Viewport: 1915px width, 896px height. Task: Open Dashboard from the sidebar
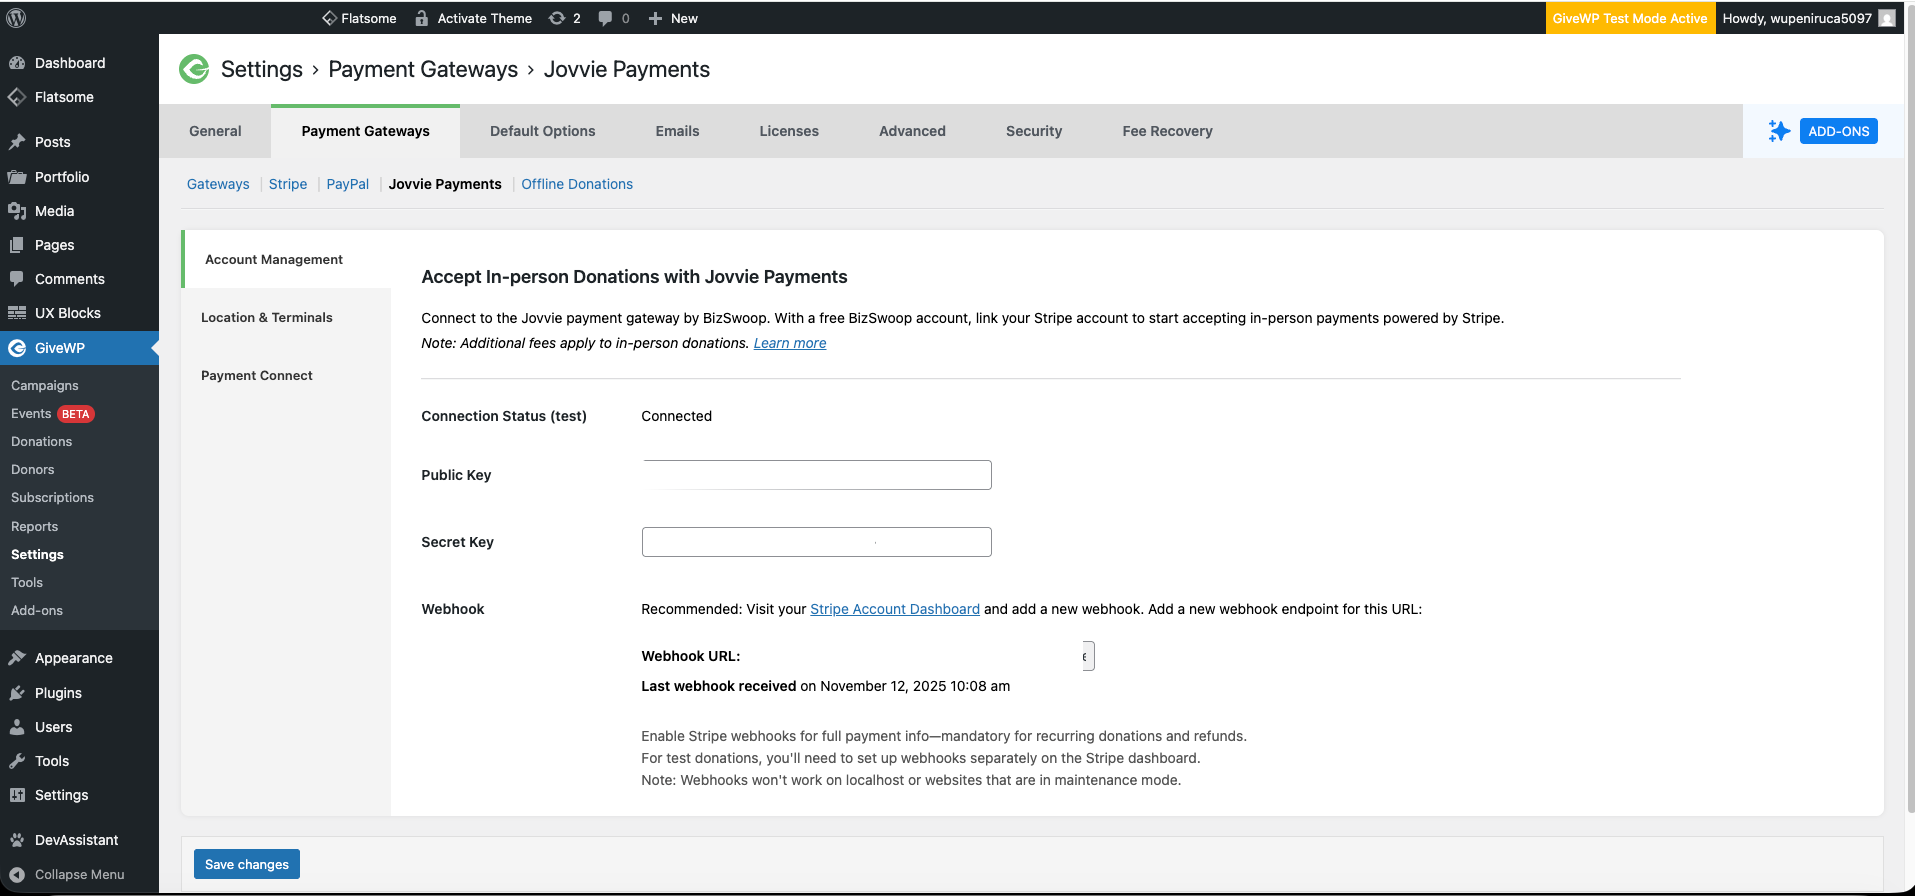[69, 63]
